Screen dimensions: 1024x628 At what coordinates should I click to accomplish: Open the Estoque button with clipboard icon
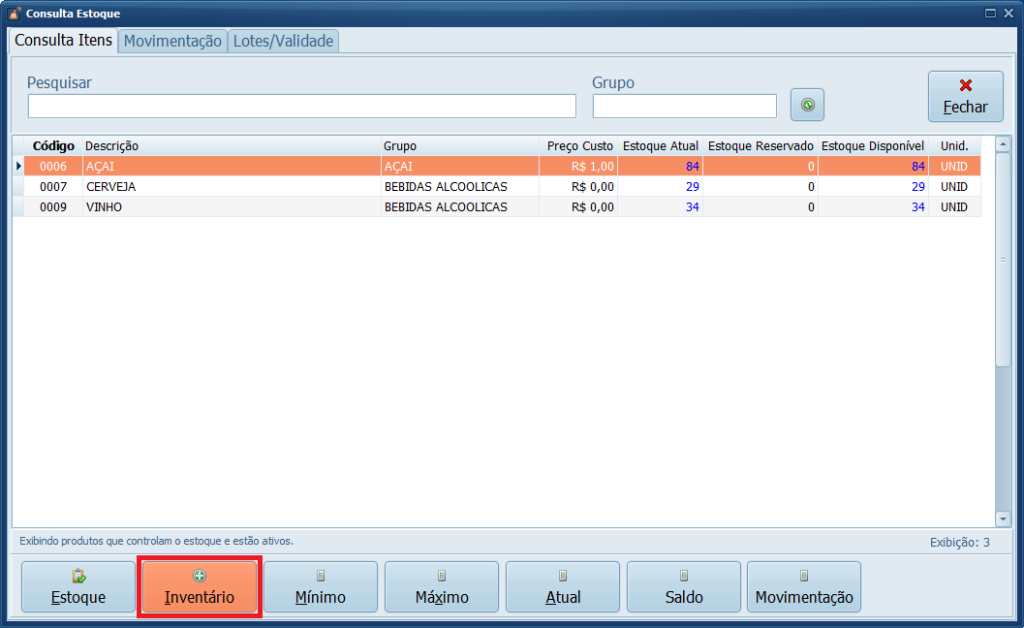pyautogui.click(x=78, y=587)
